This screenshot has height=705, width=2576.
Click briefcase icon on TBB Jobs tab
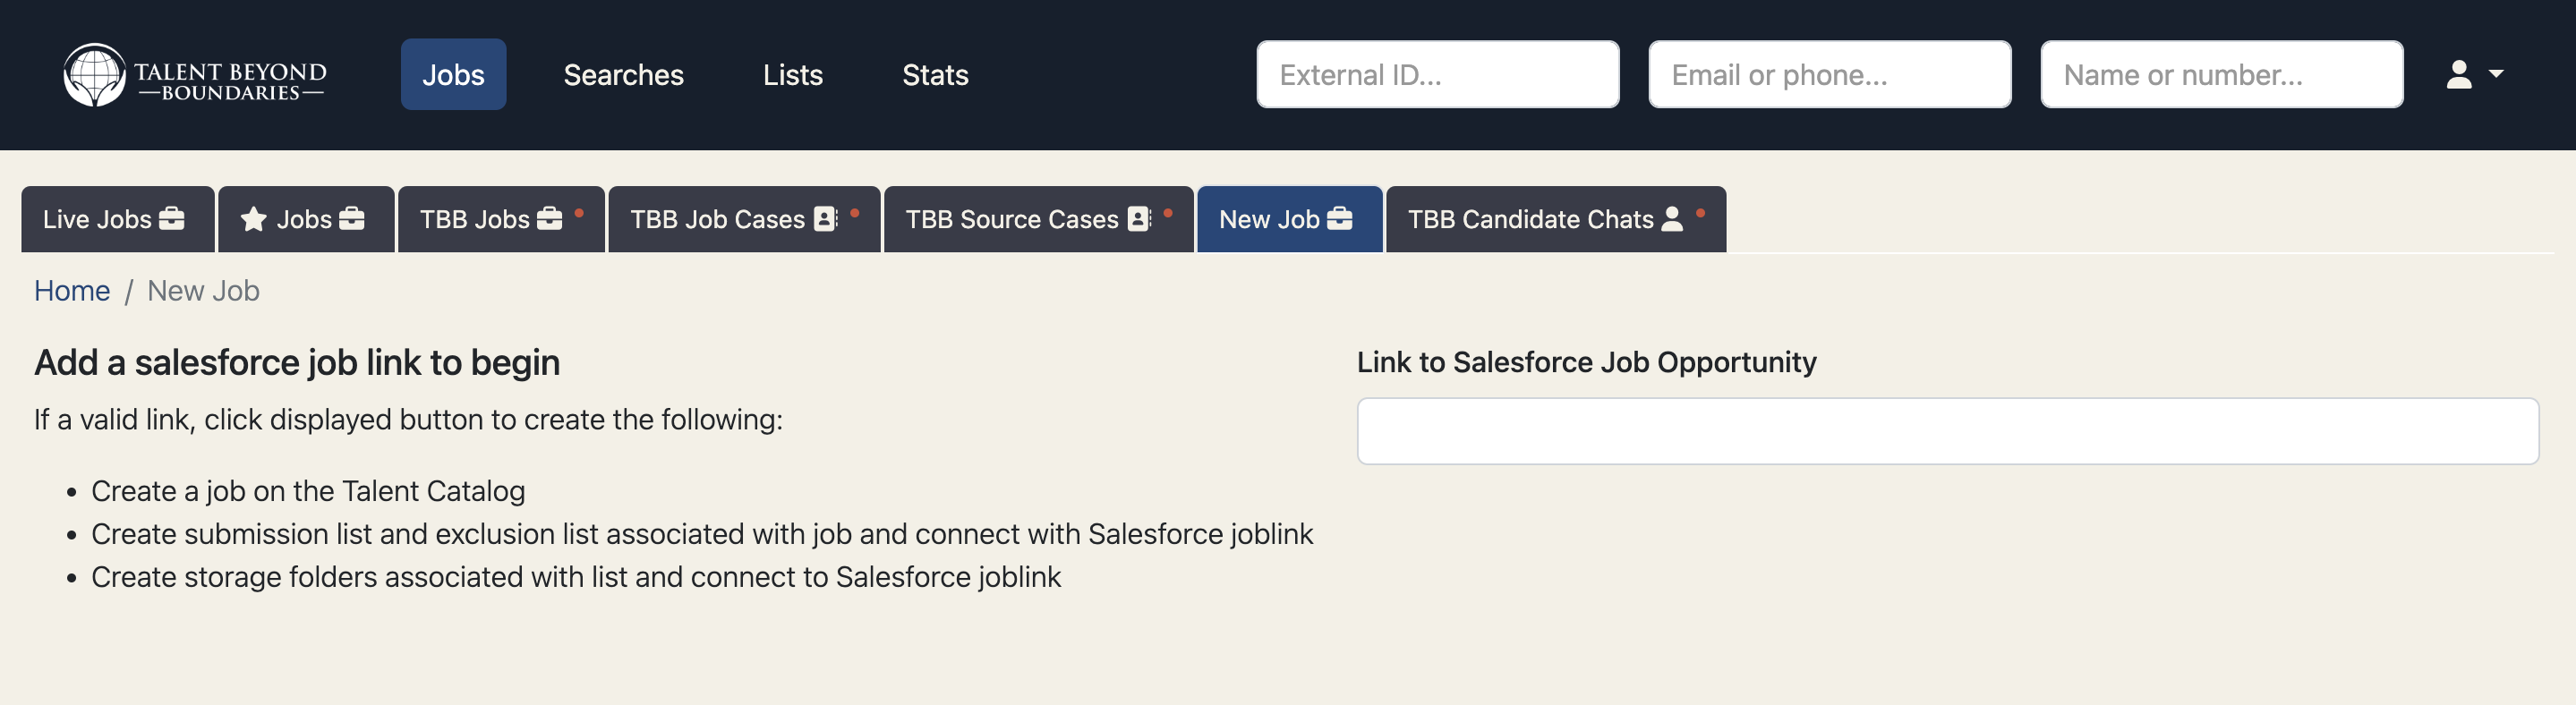coord(550,218)
